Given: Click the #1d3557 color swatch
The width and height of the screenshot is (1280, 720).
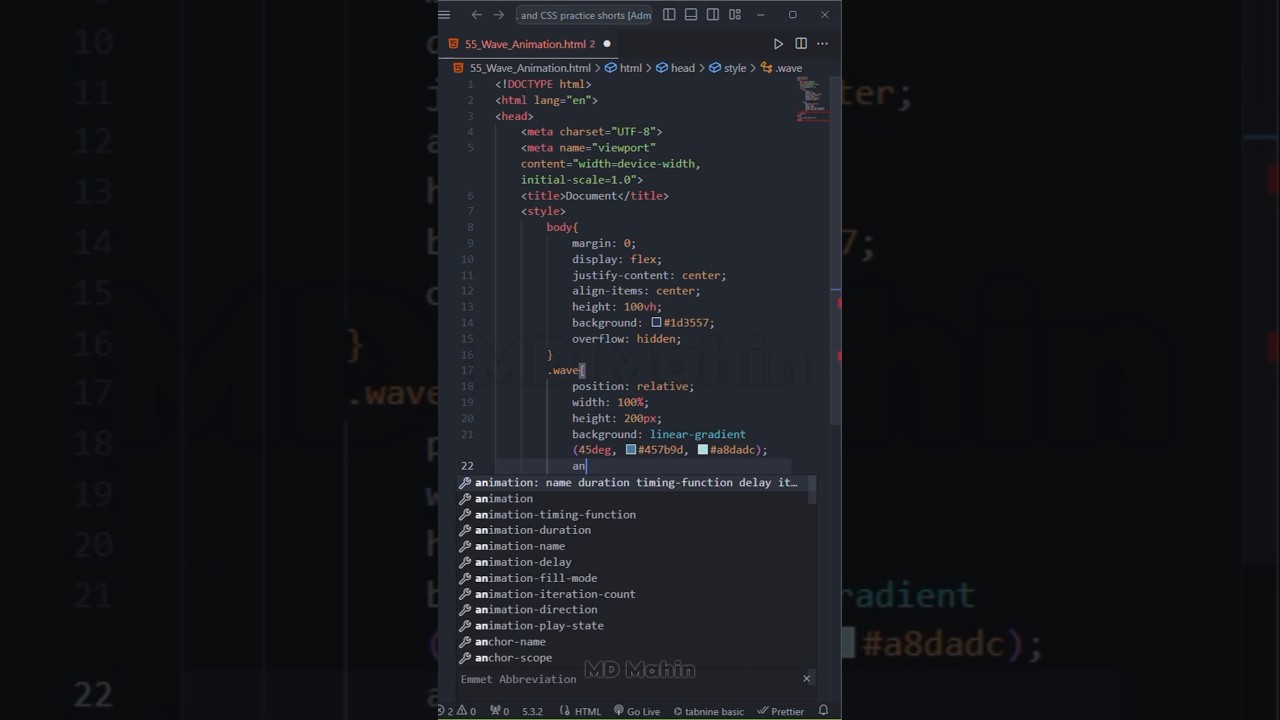Looking at the screenshot, I should (x=656, y=323).
